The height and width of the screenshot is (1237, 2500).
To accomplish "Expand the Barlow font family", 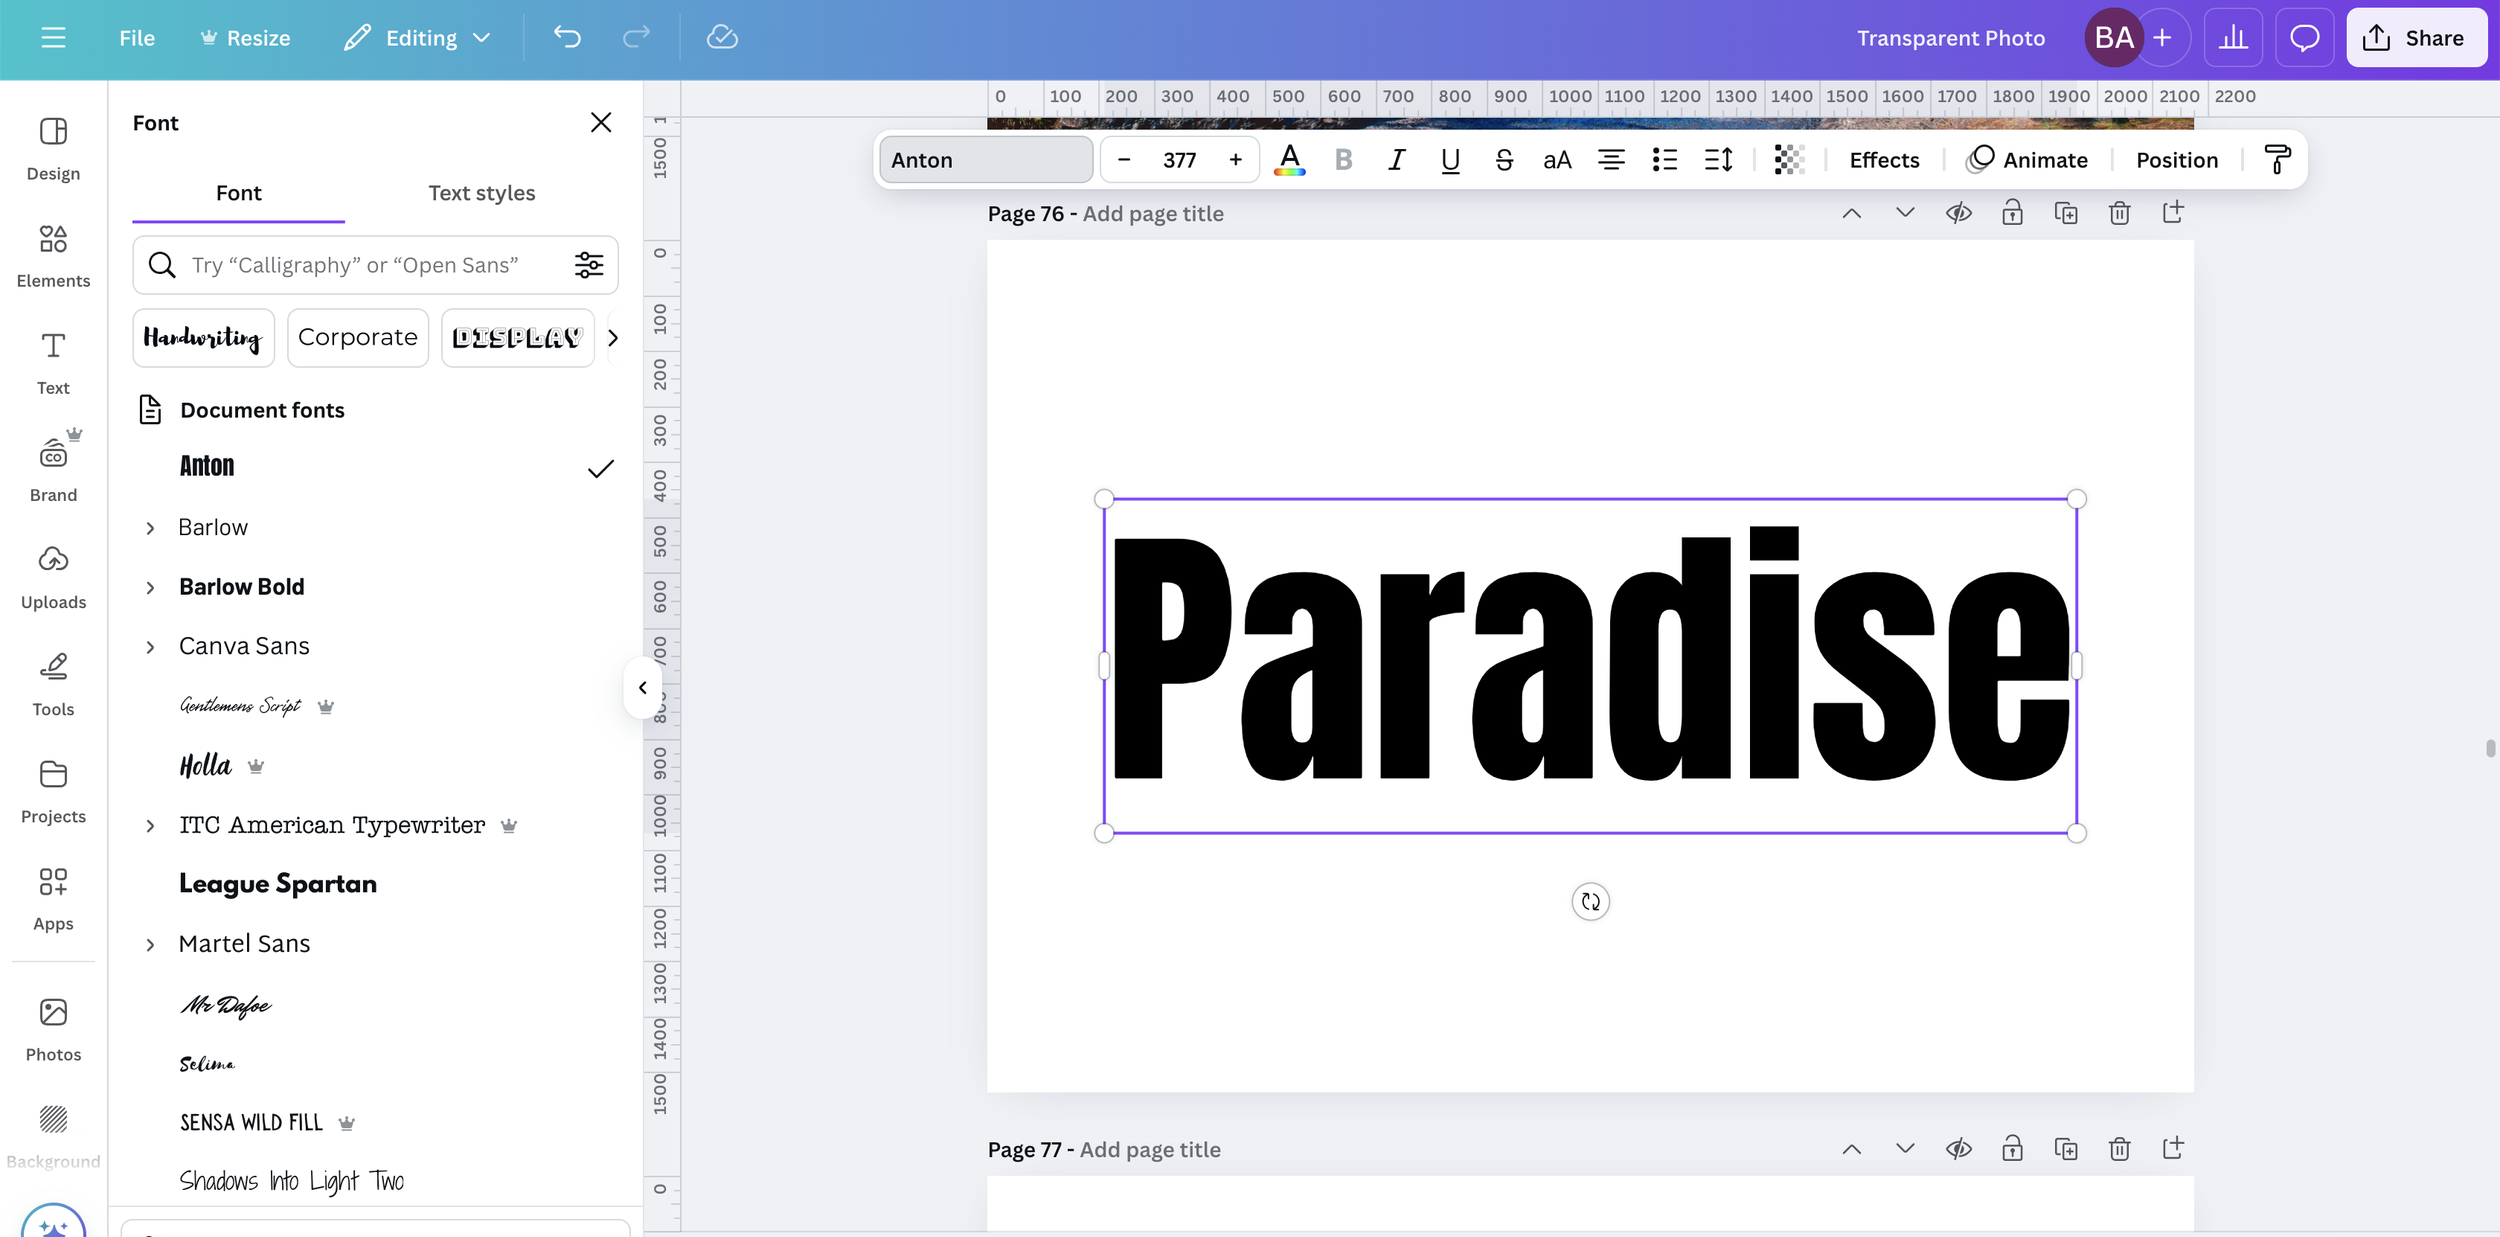I will (x=150, y=528).
